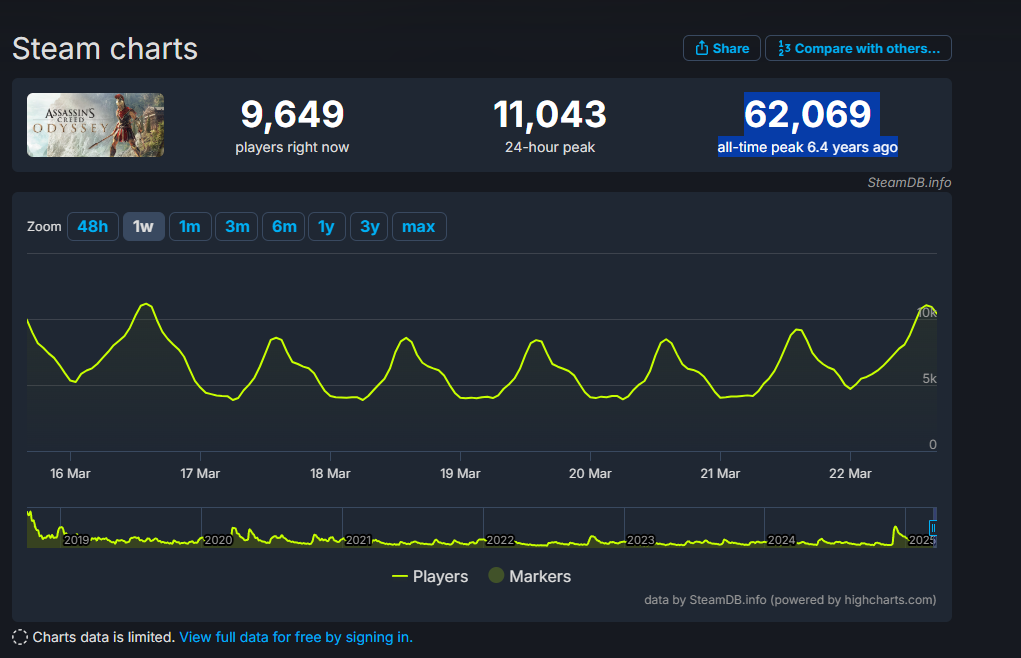The height and width of the screenshot is (658, 1021).
Task: Click the 9,649 players right now value
Action: (292, 114)
